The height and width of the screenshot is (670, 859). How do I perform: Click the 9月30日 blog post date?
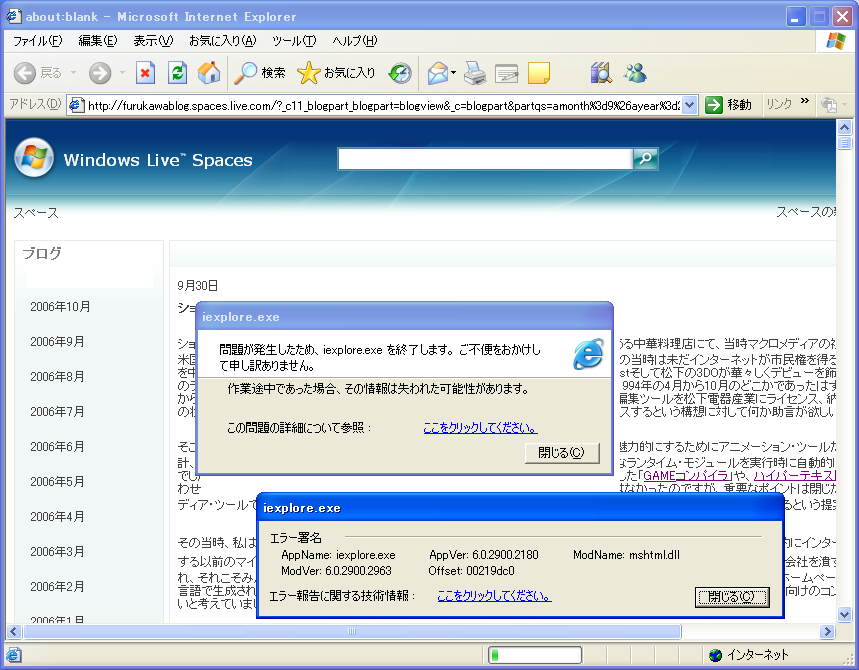[x=198, y=285]
